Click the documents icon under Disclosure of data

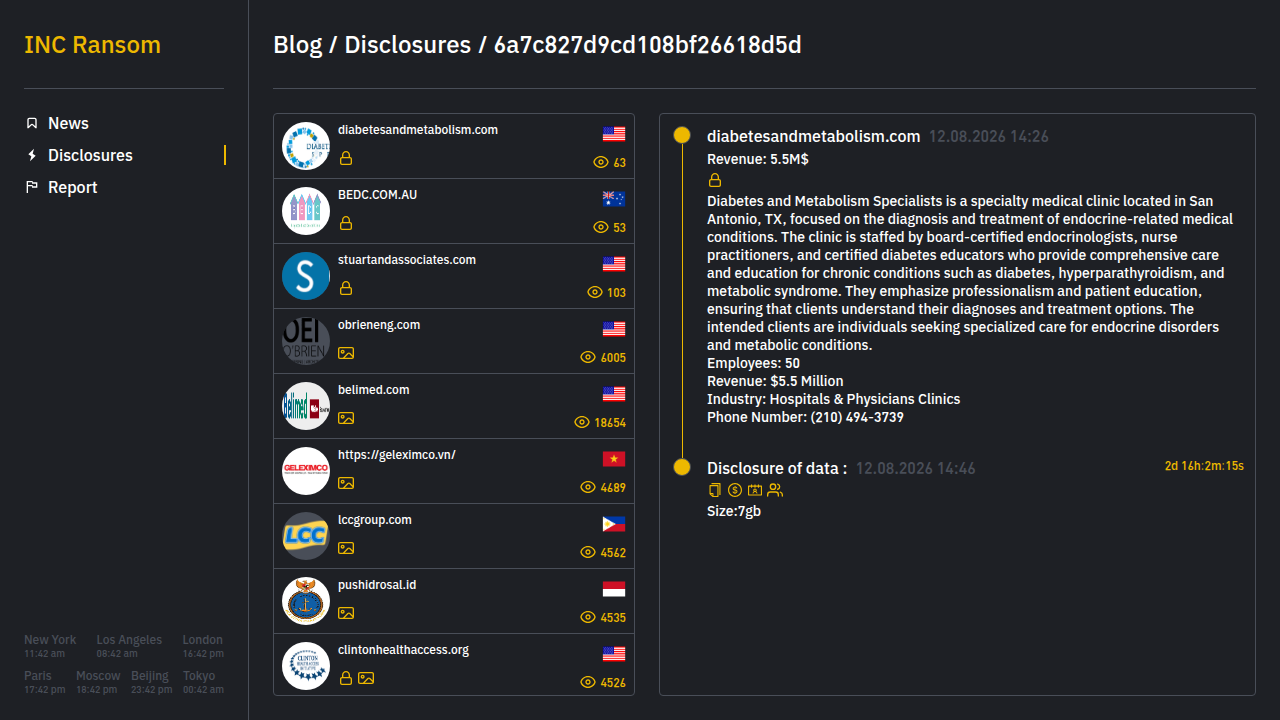click(x=715, y=490)
